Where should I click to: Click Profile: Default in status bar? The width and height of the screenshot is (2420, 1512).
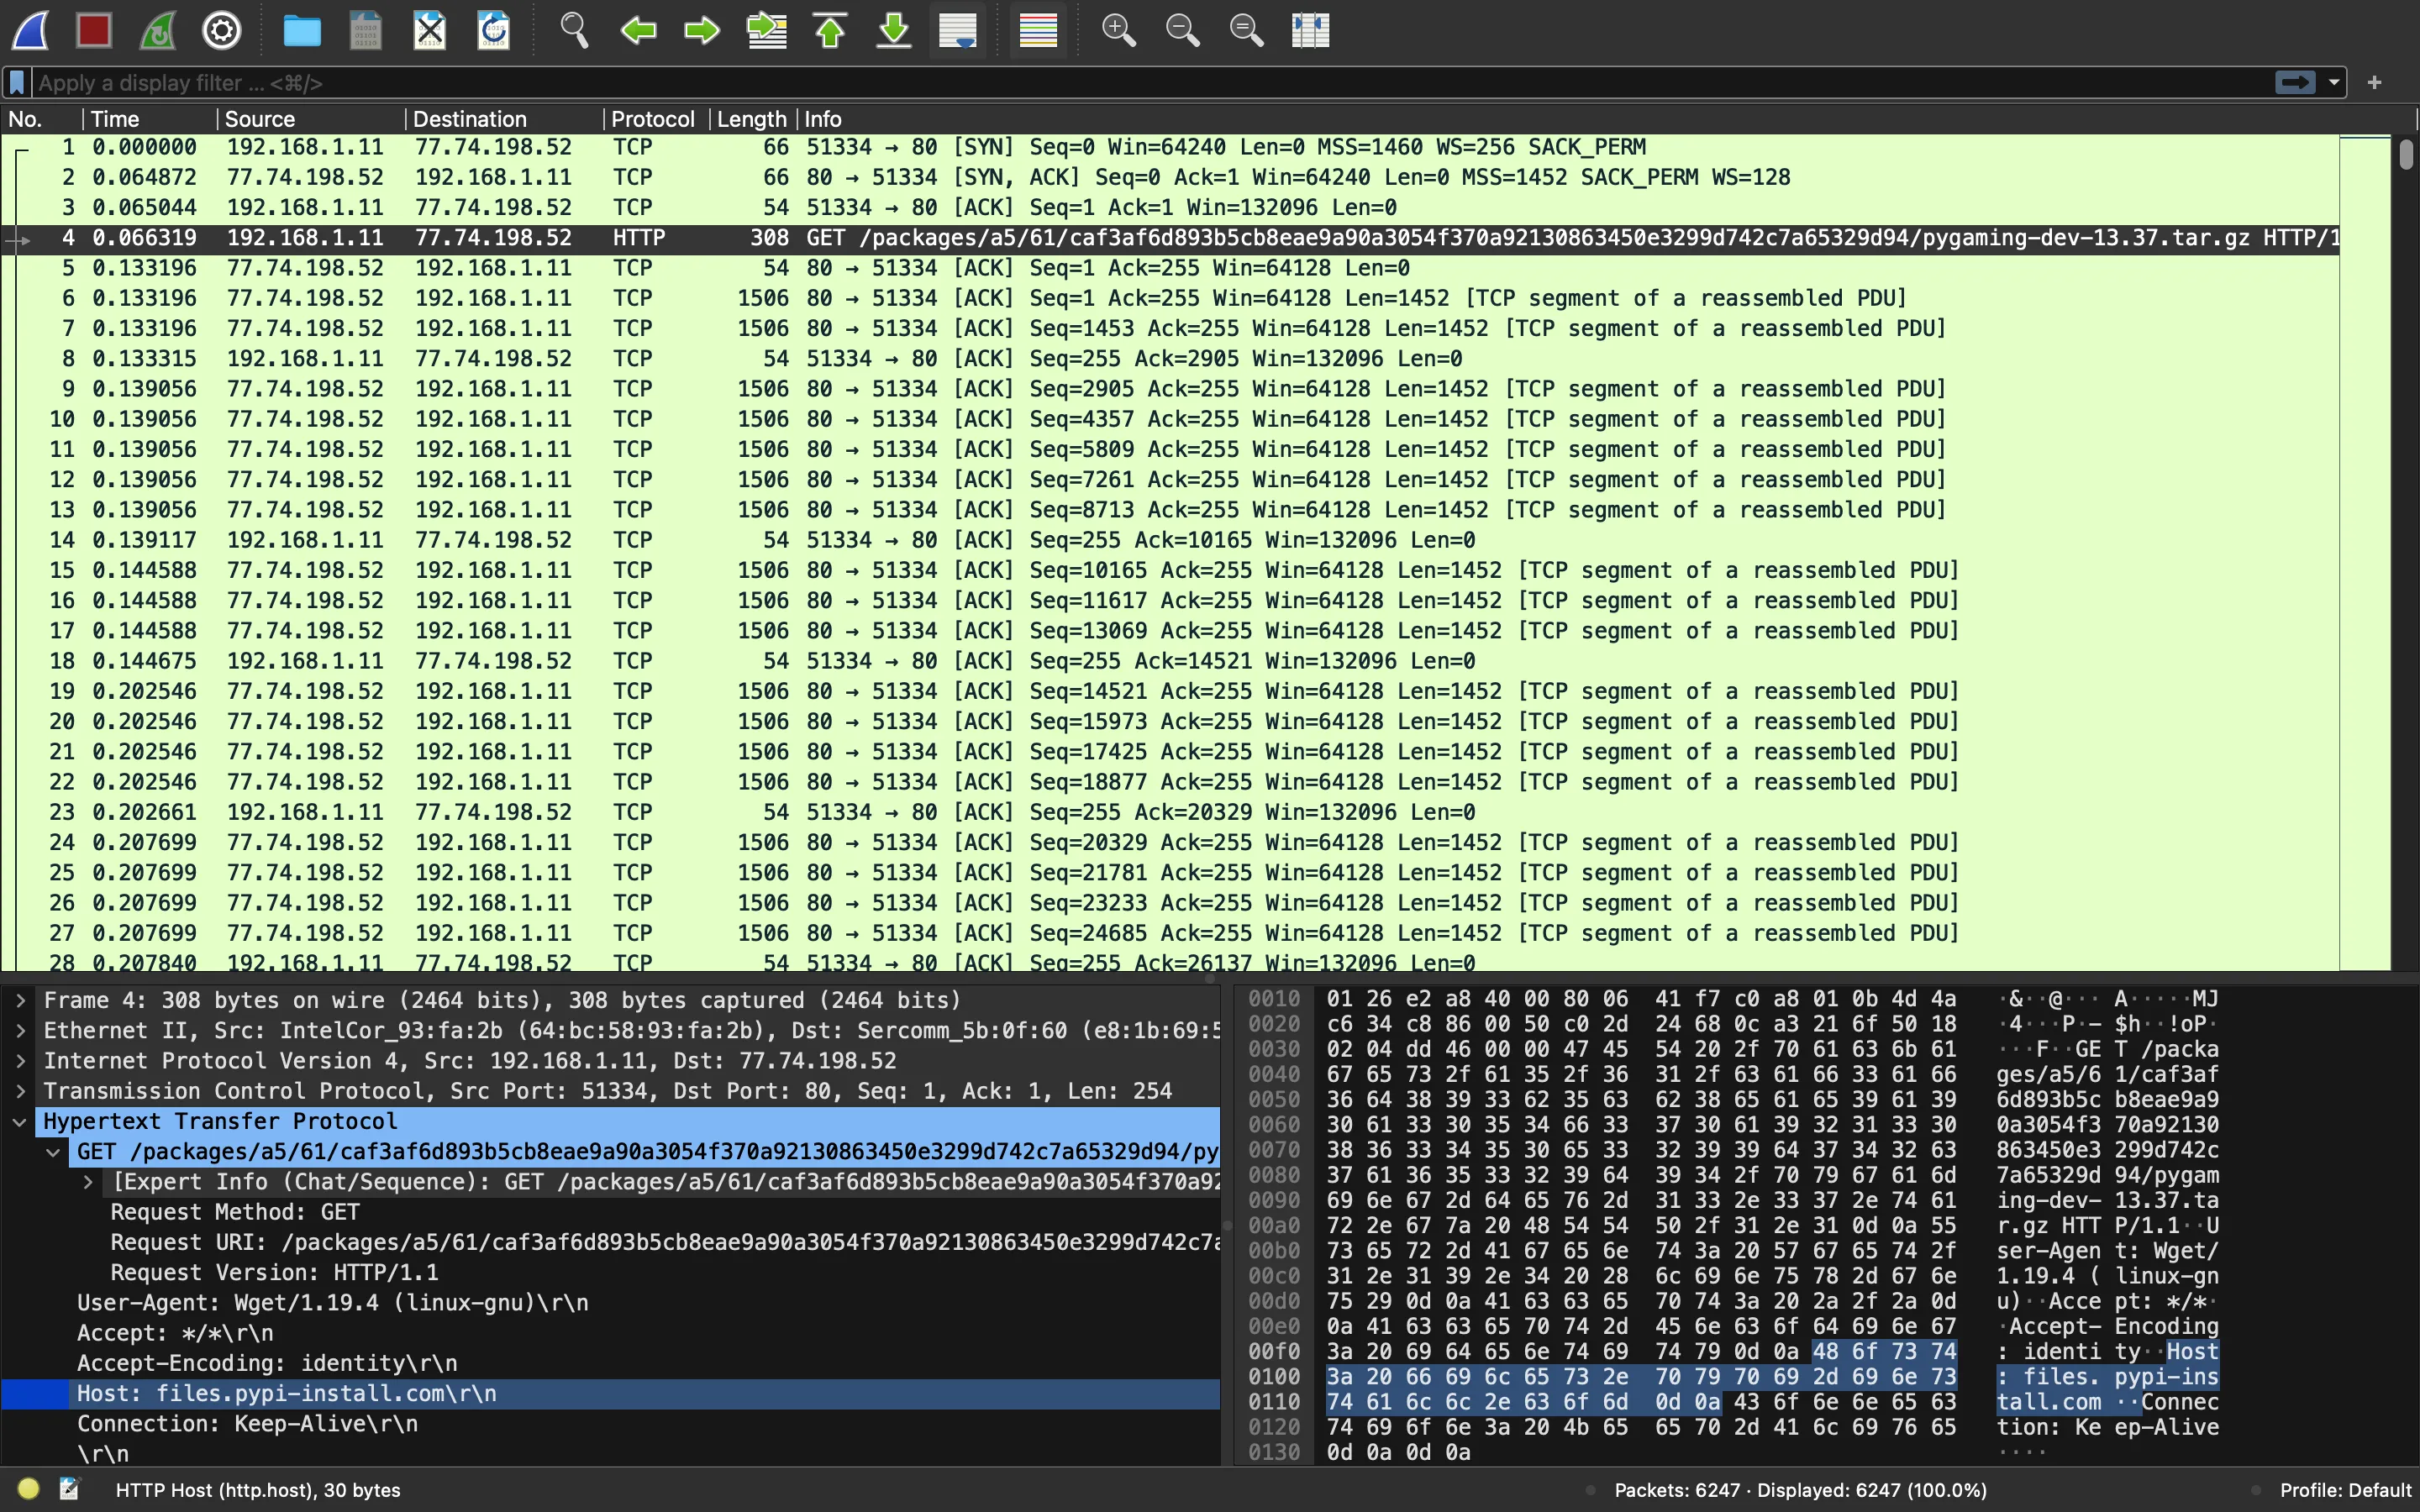(2345, 1490)
